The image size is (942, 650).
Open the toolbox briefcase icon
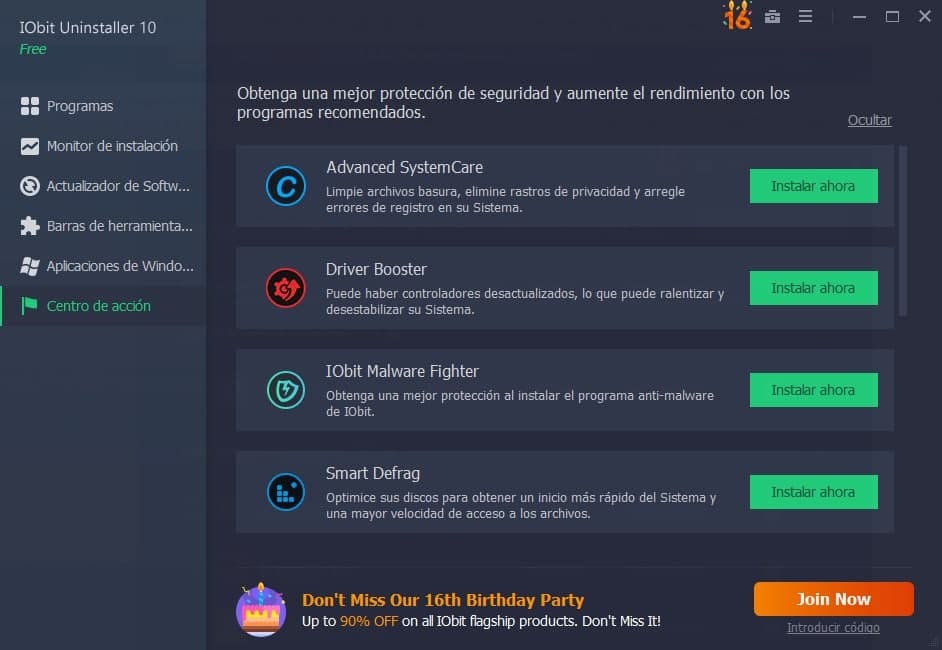772,17
